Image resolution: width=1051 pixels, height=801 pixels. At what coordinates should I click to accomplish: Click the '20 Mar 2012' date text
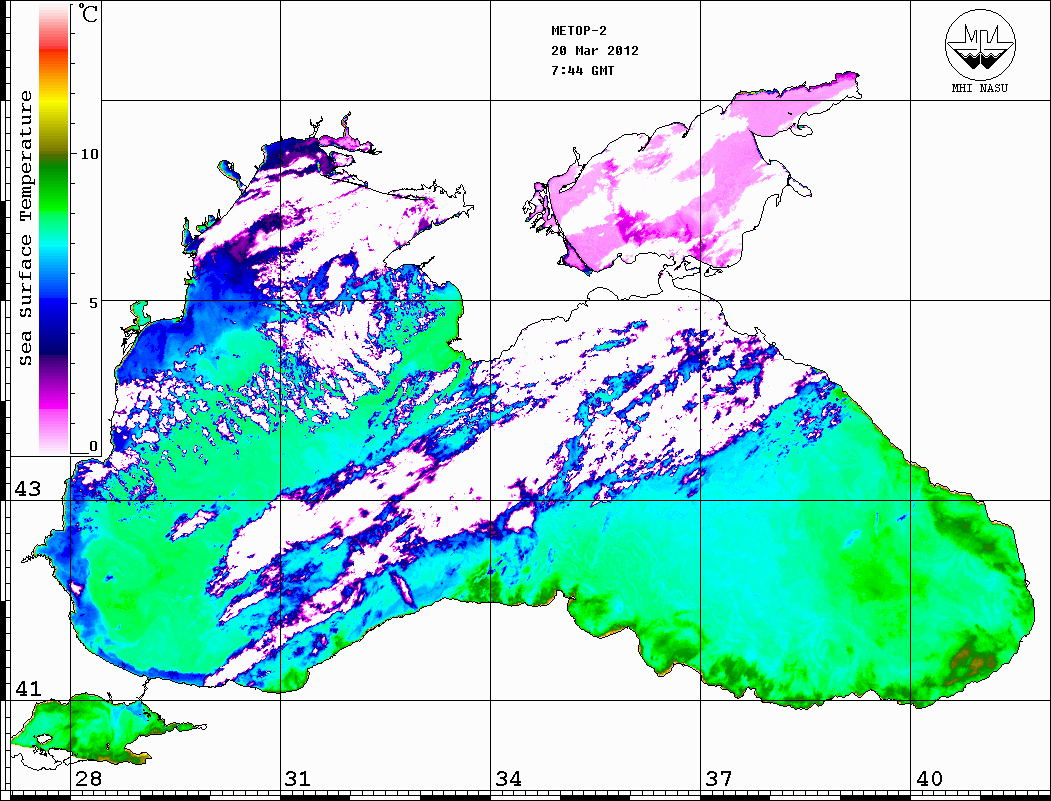[x=595, y=50]
